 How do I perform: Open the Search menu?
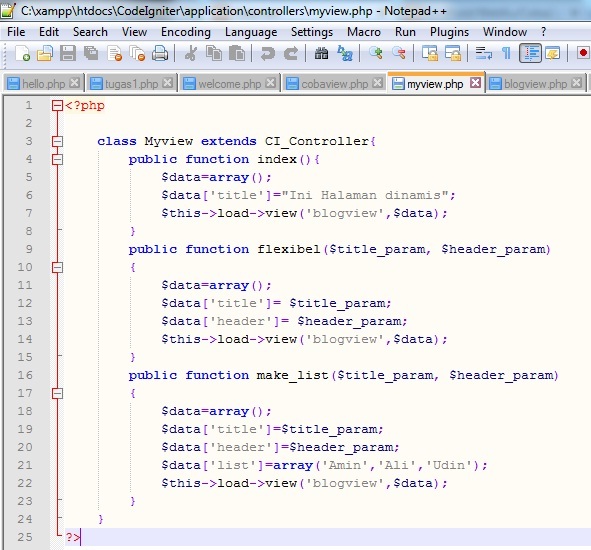tap(90, 32)
